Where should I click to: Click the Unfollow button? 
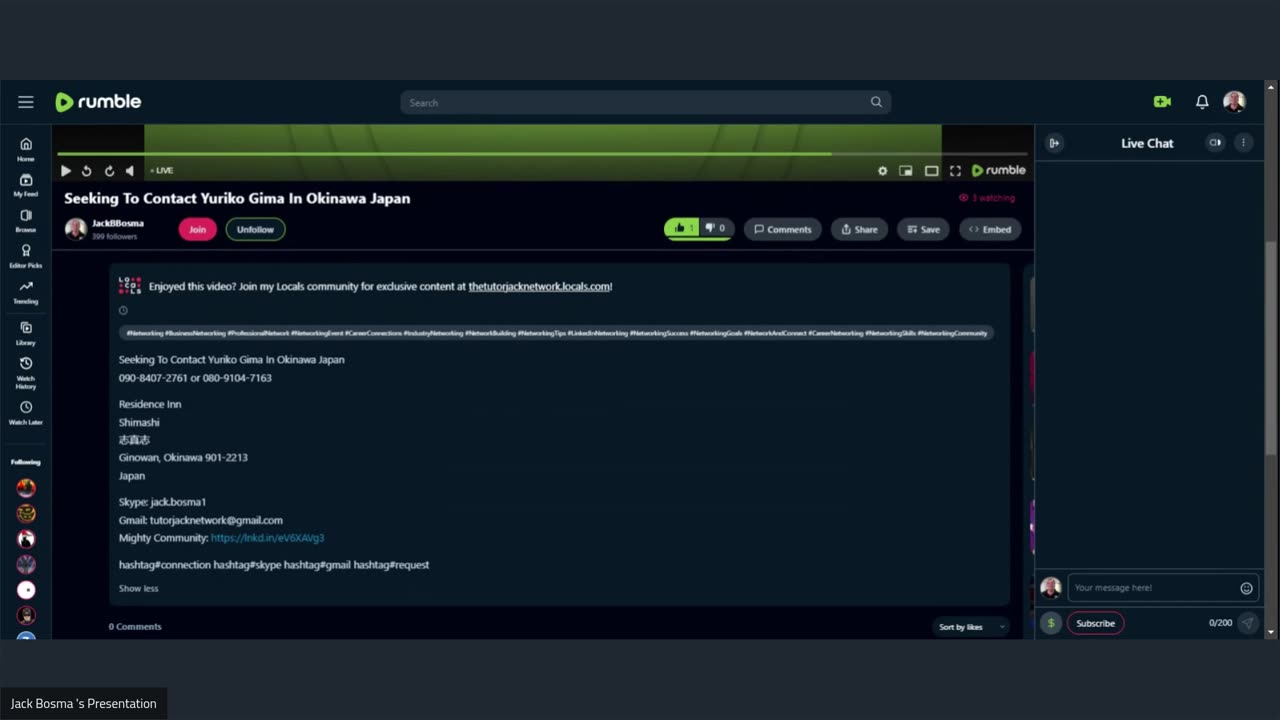coord(255,229)
